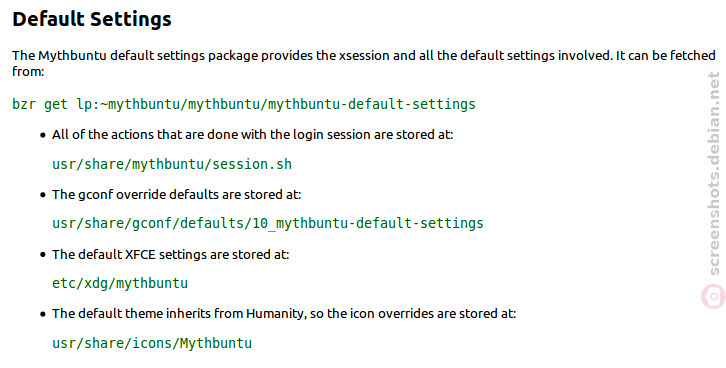Click "from:" ending the intro paragraph
Viewport: 726px width, 368px height.
click(28, 72)
